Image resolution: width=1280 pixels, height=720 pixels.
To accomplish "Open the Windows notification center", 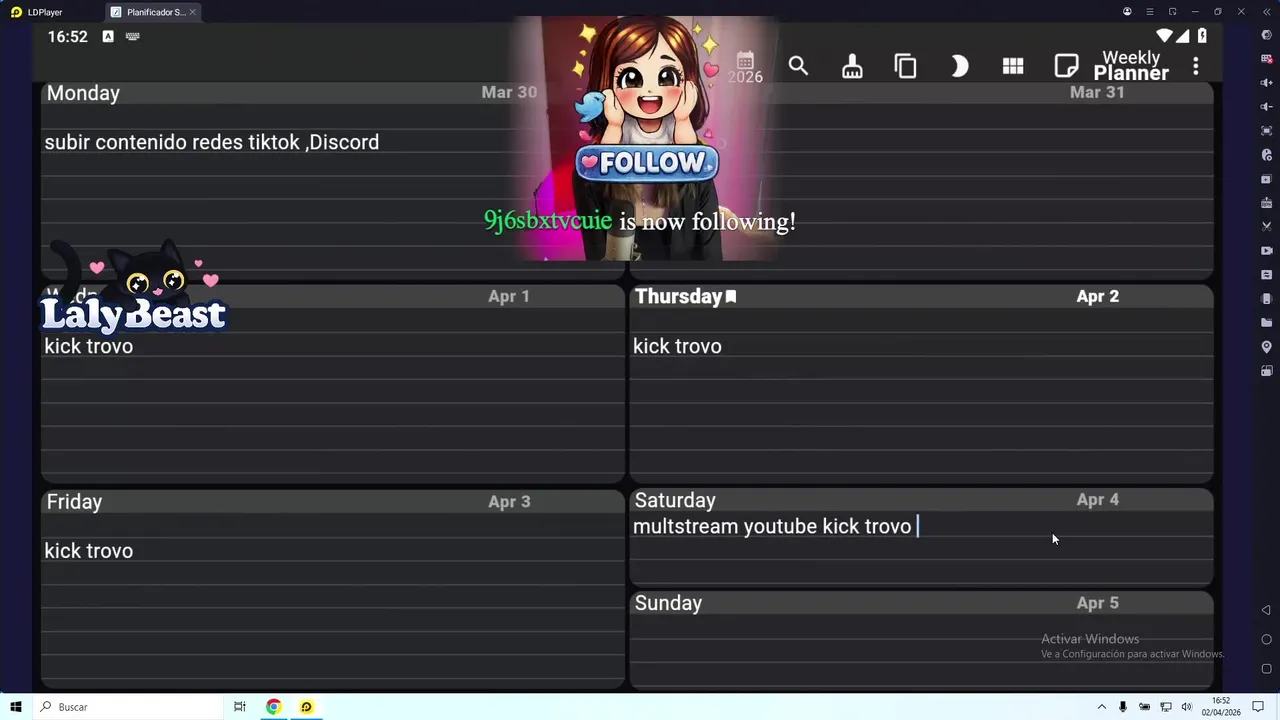I will 1258,707.
